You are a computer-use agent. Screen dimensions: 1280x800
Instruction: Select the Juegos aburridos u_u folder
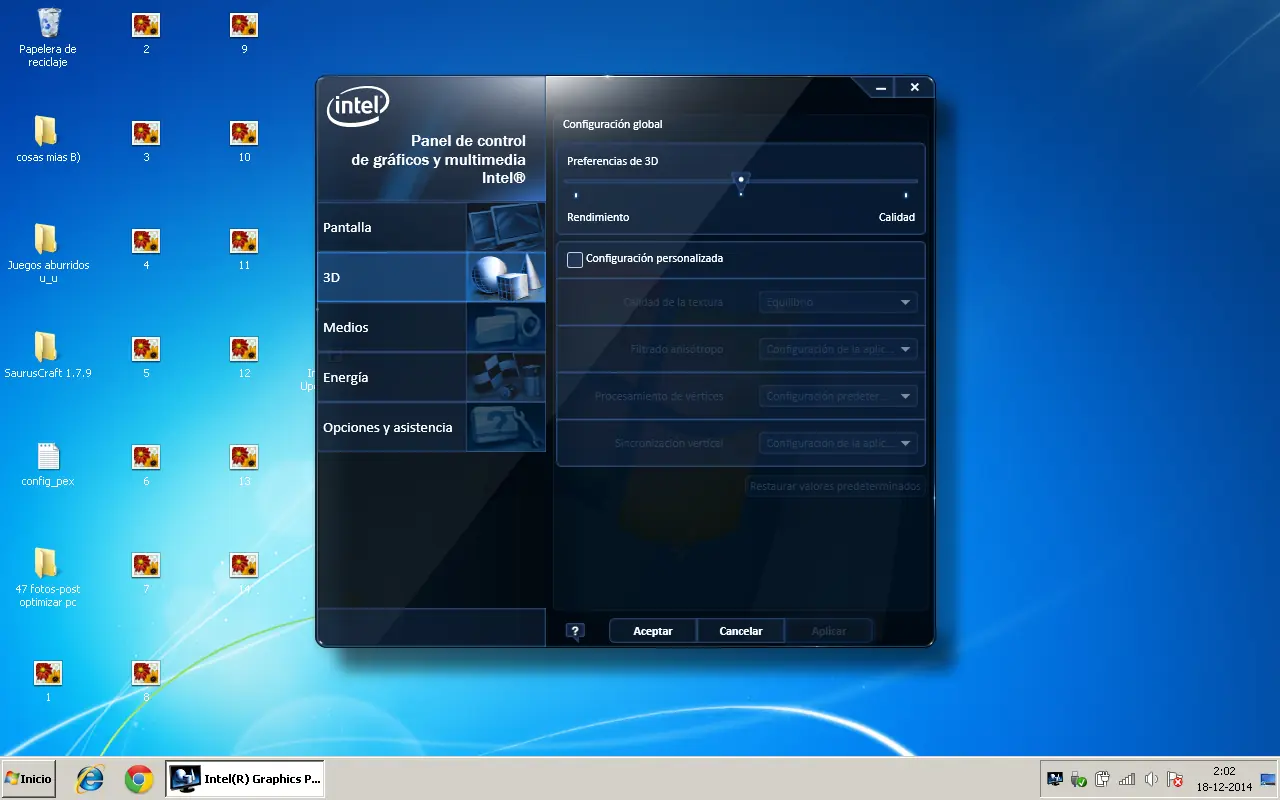point(48,254)
